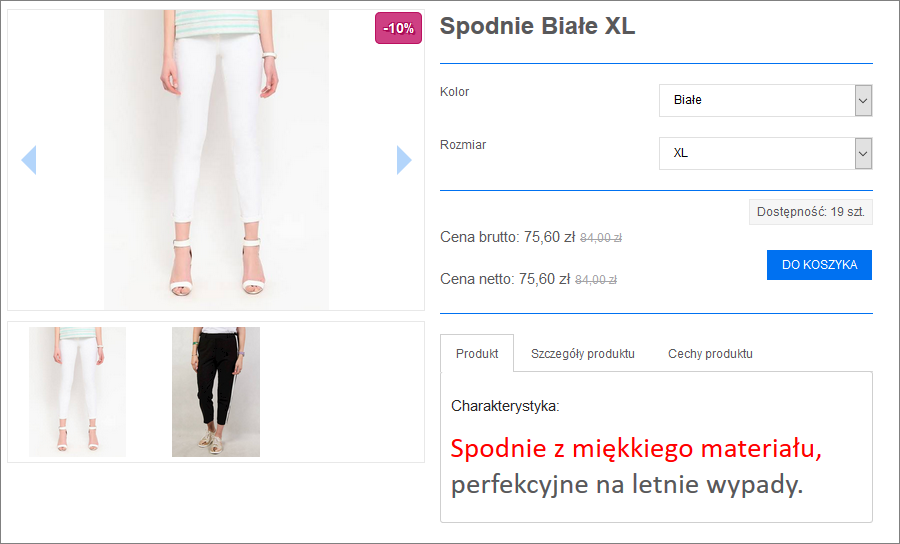The height and width of the screenshot is (544, 900).
Task: Expand the Kolor dropdown arrow
Action: [x=863, y=100]
